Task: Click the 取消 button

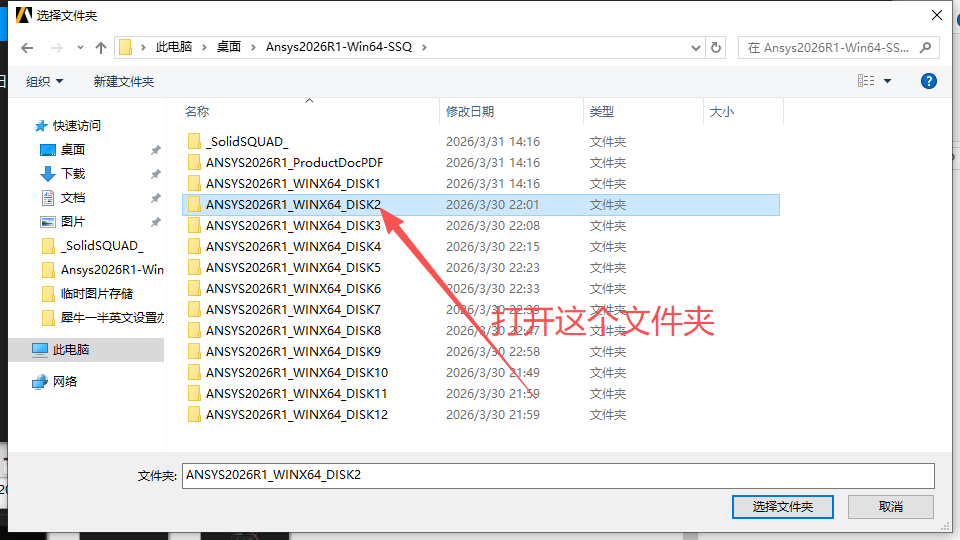Action: [890, 506]
